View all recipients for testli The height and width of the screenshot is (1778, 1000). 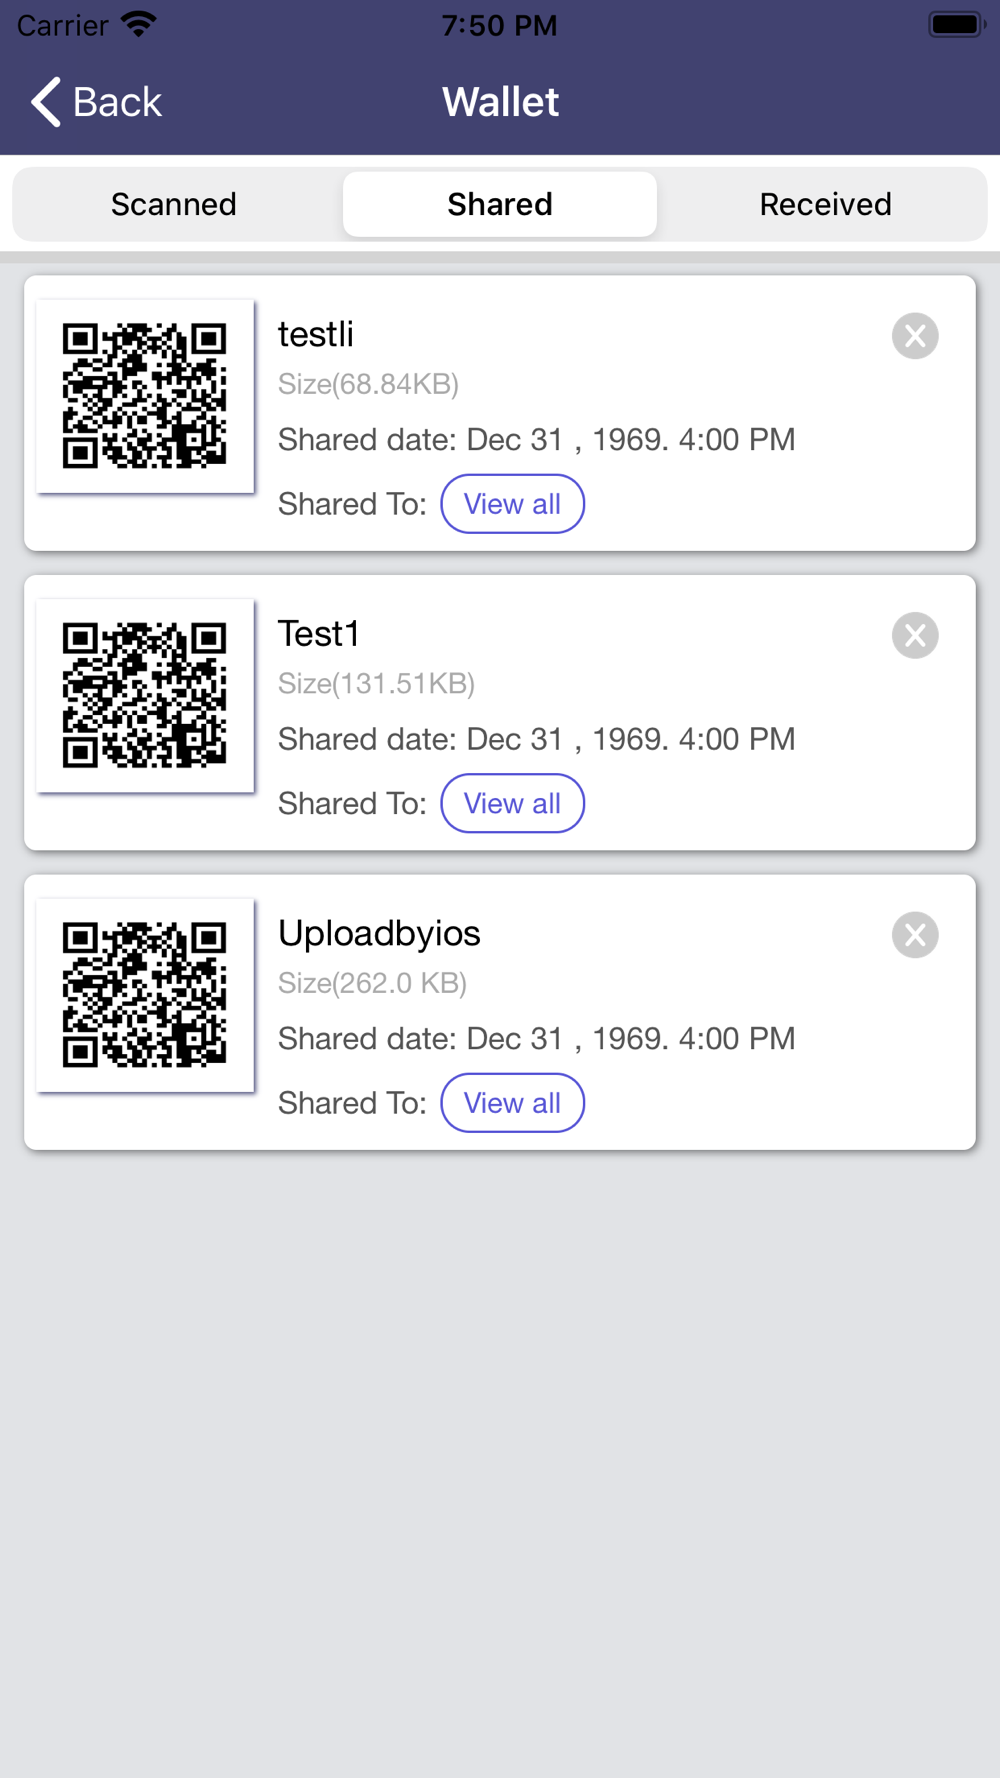click(x=512, y=504)
